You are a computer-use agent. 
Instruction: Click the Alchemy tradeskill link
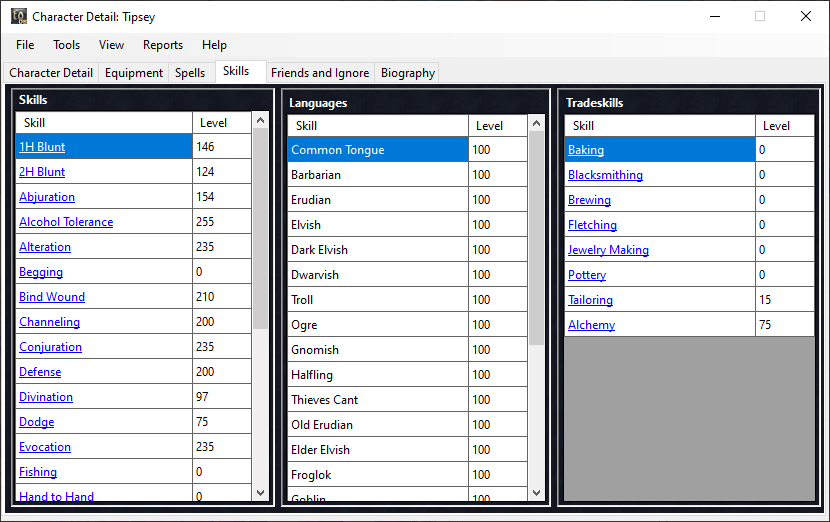tap(591, 325)
